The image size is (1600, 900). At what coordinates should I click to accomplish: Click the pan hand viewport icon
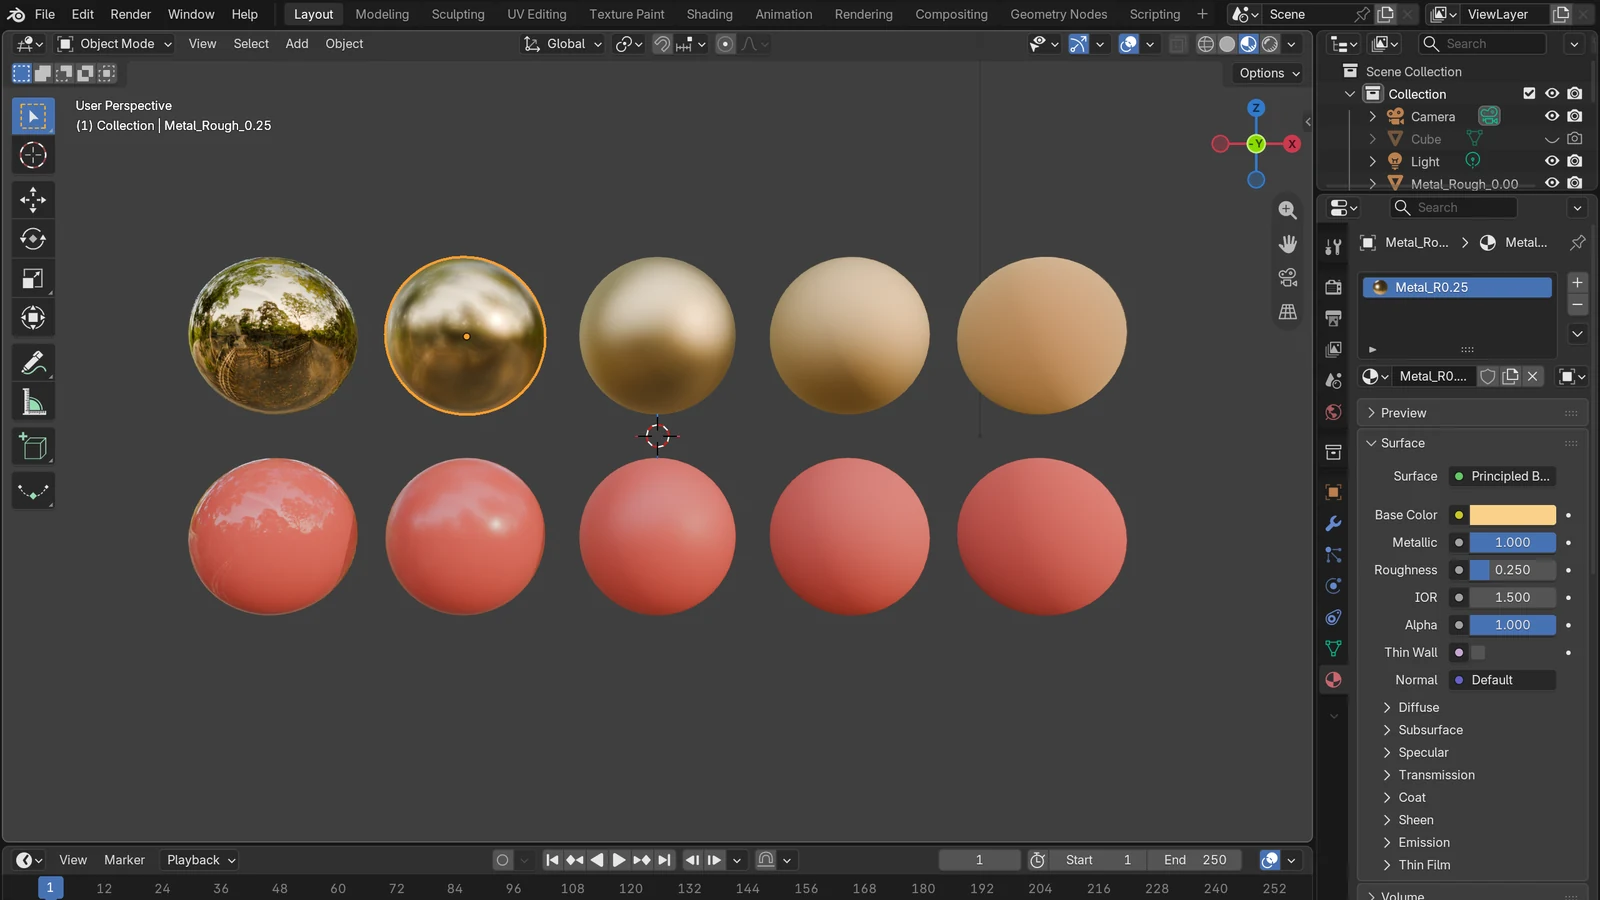click(1288, 244)
